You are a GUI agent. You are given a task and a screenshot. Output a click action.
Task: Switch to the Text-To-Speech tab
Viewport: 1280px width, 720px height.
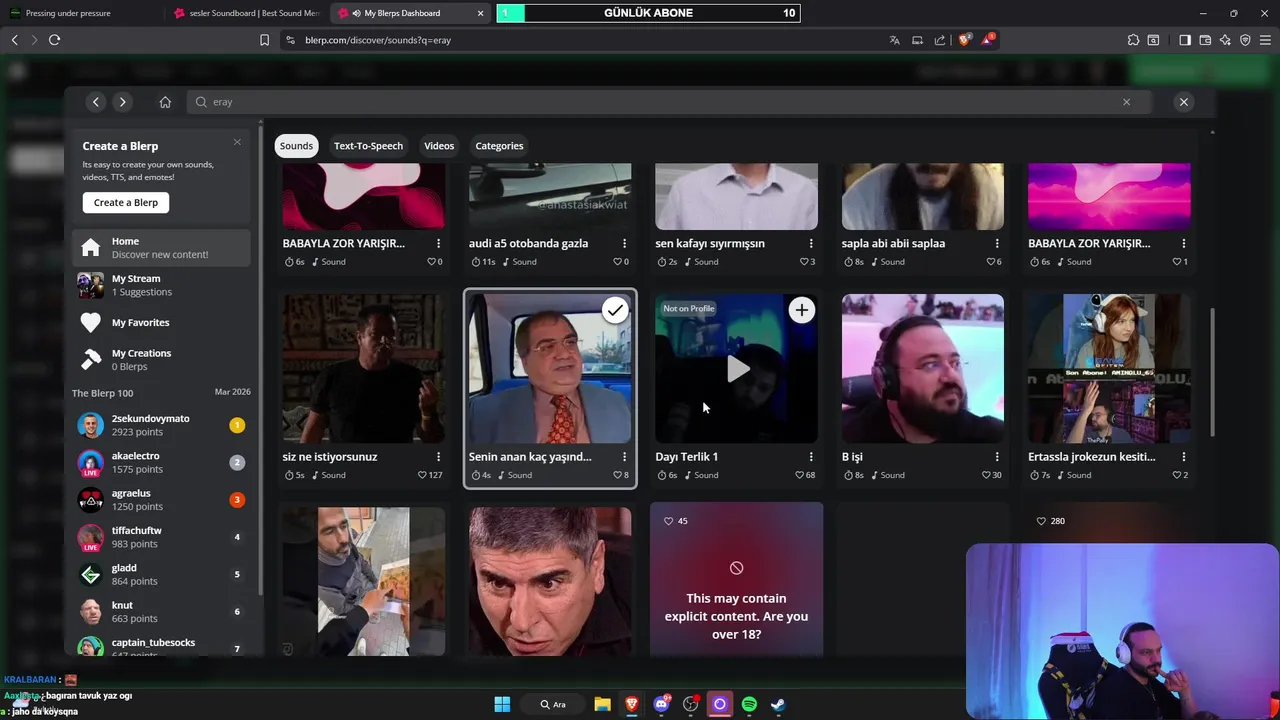pos(368,146)
